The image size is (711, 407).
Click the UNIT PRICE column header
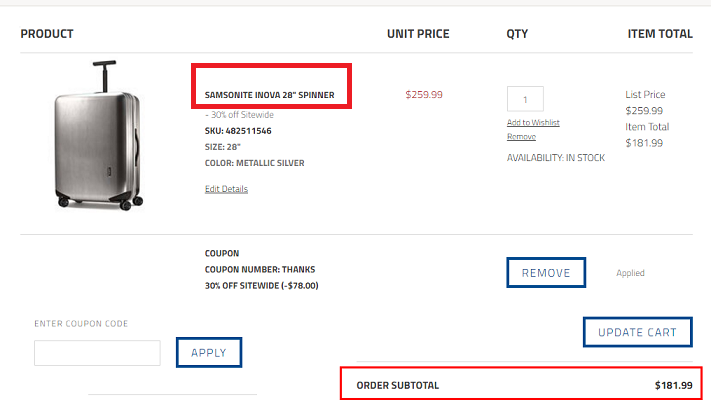click(418, 34)
